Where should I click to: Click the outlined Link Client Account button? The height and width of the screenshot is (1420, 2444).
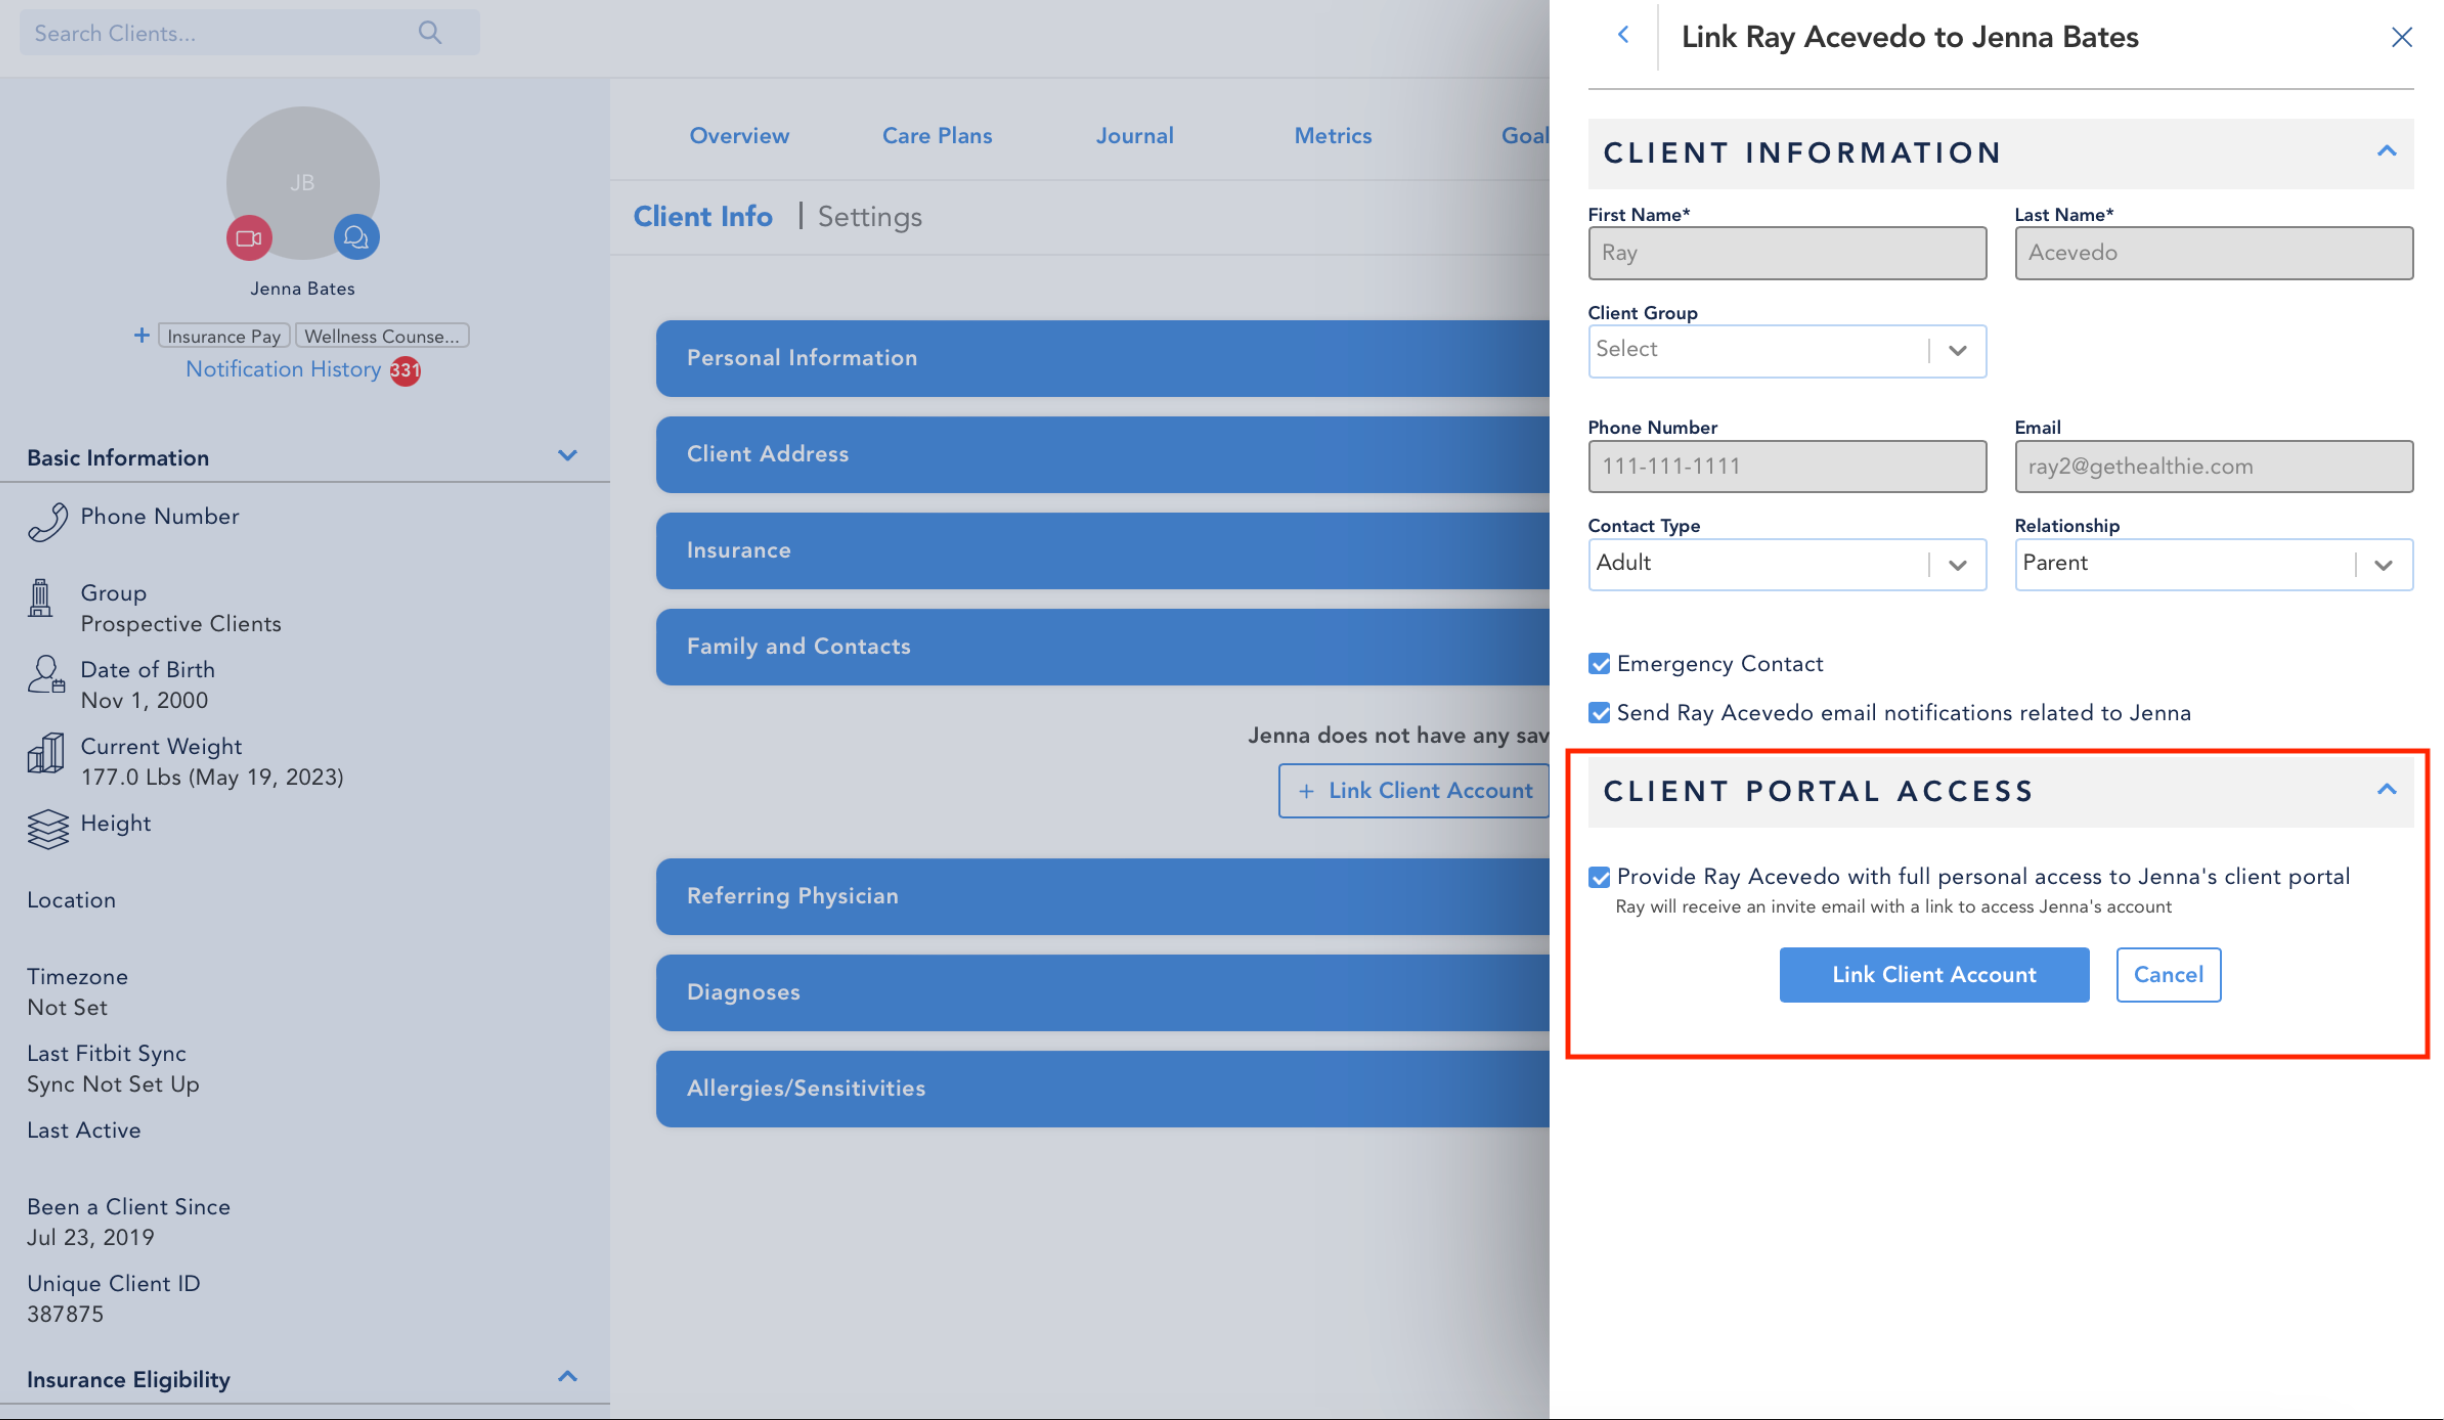[x=1413, y=791]
